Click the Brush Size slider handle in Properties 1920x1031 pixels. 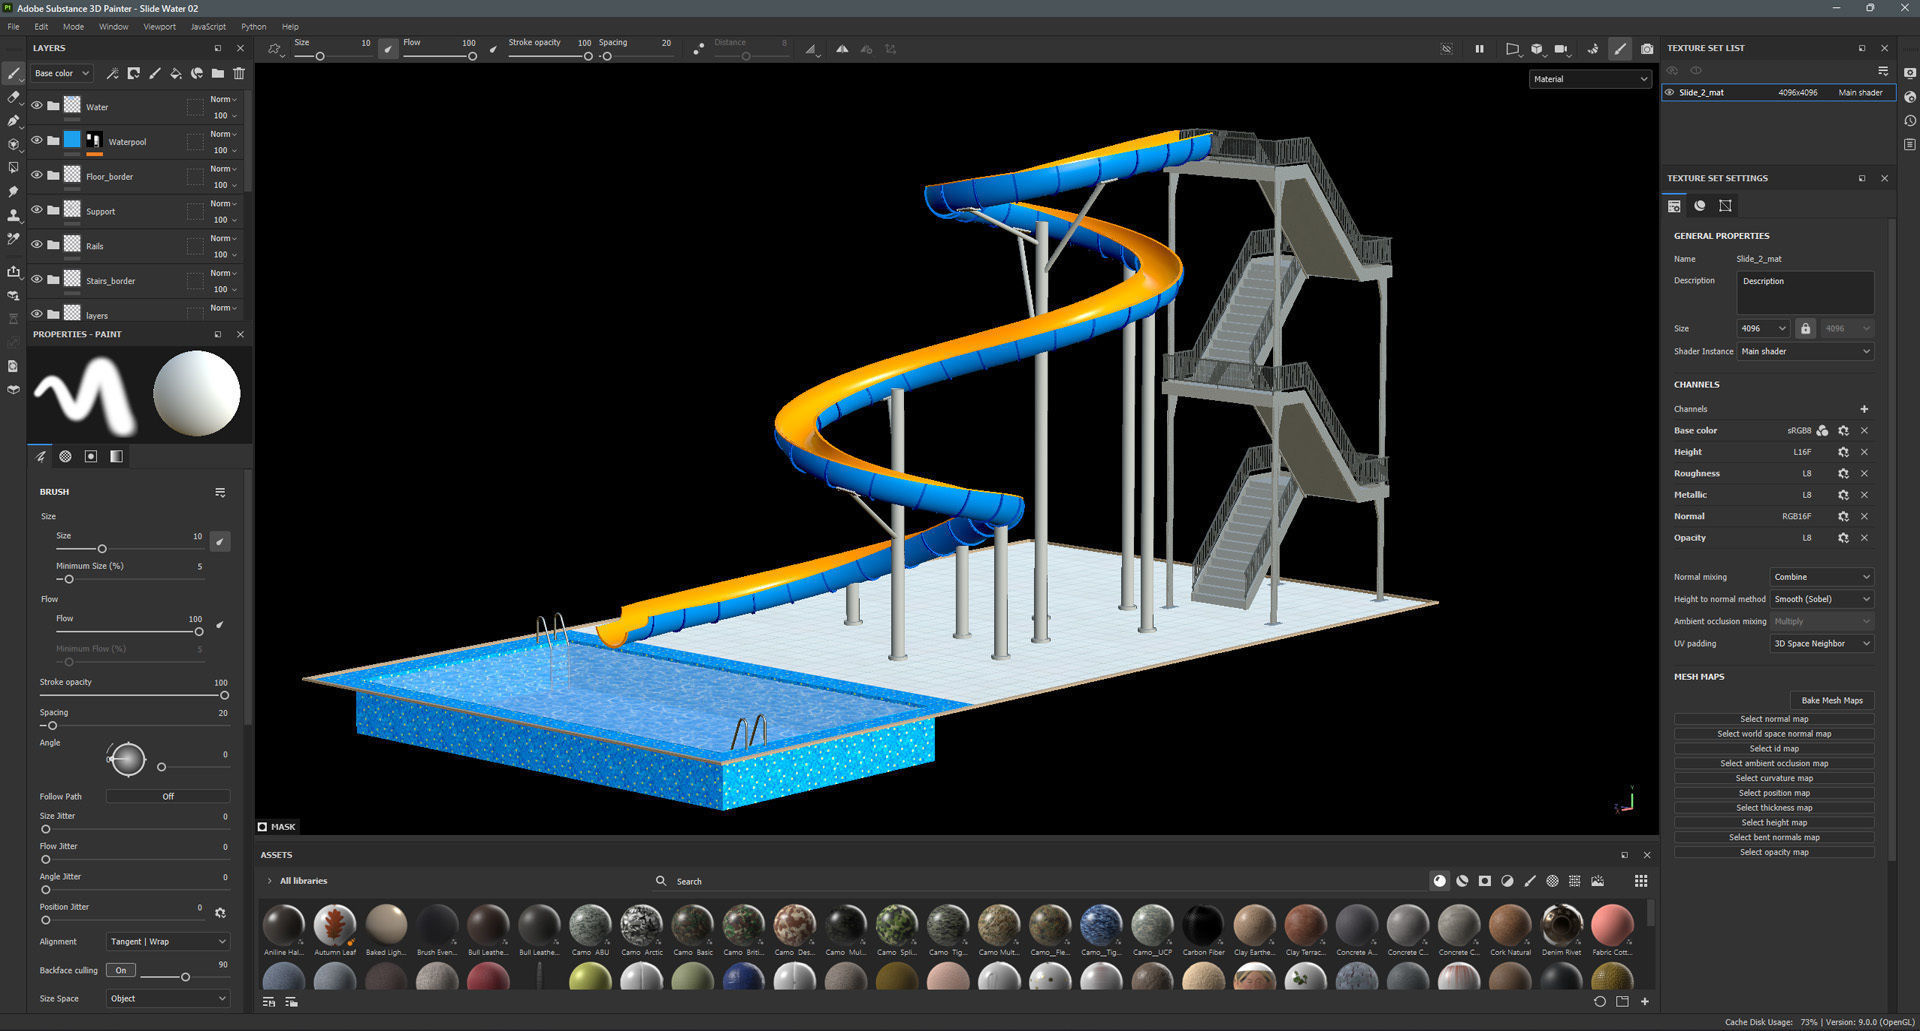[x=102, y=549]
